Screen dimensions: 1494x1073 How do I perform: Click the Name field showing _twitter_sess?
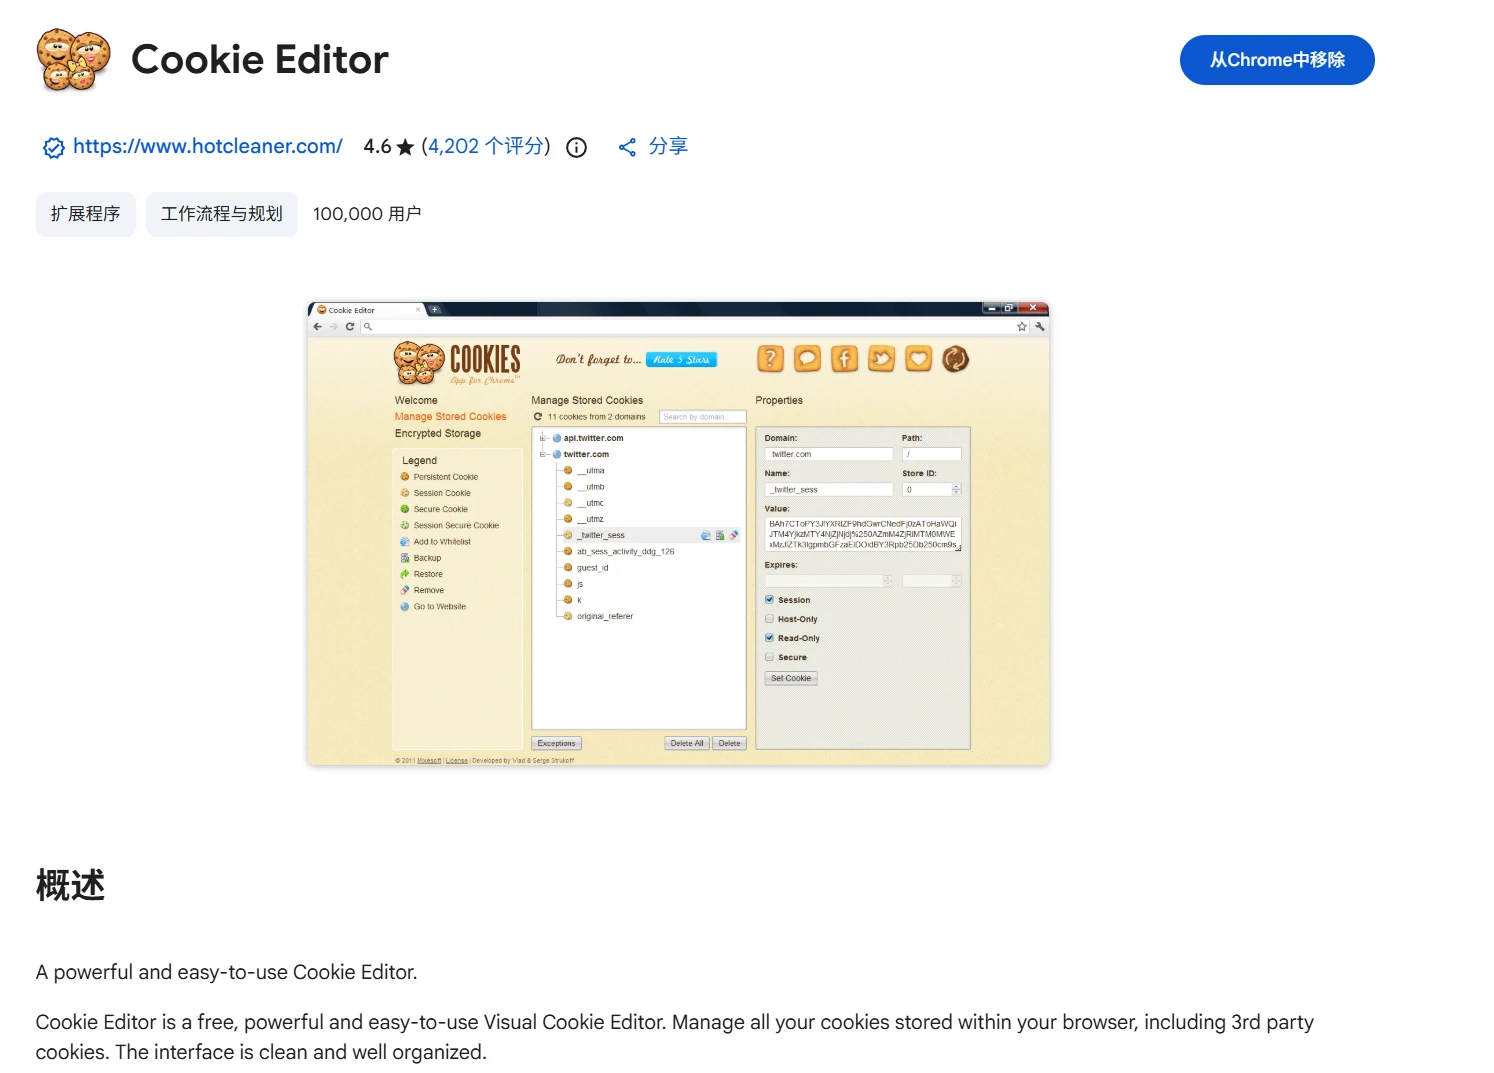pyautogui.click(x=829, y=490)
